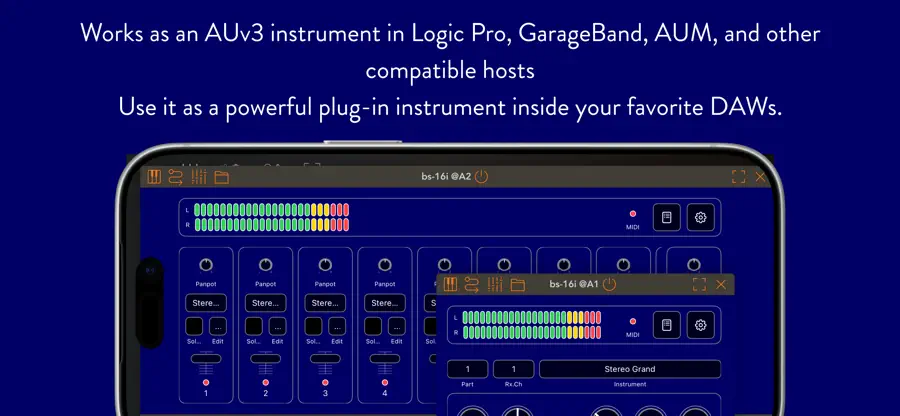Toggle Solo on channel 1

[x=195, y=326]
